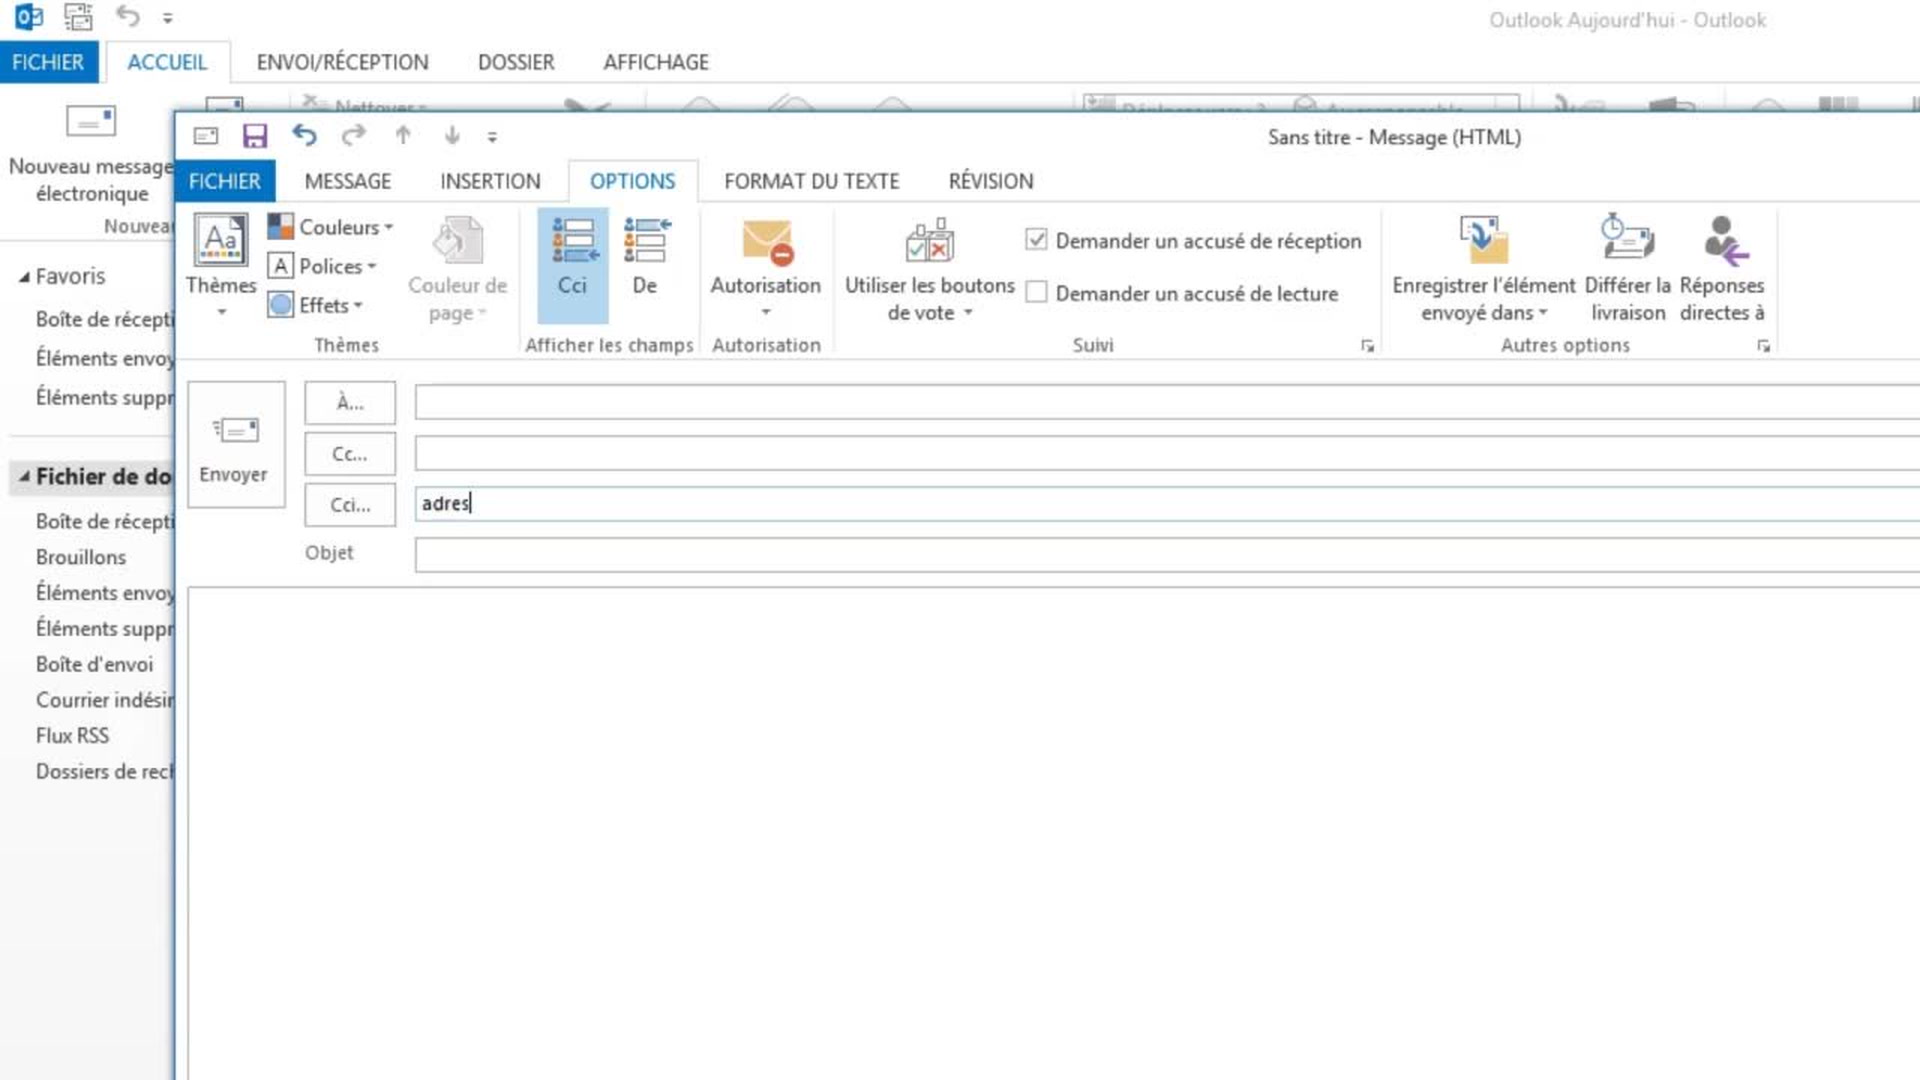
Task: Open the FORMAT DU TEXTE tab
Action: click(x=811, y=181)
